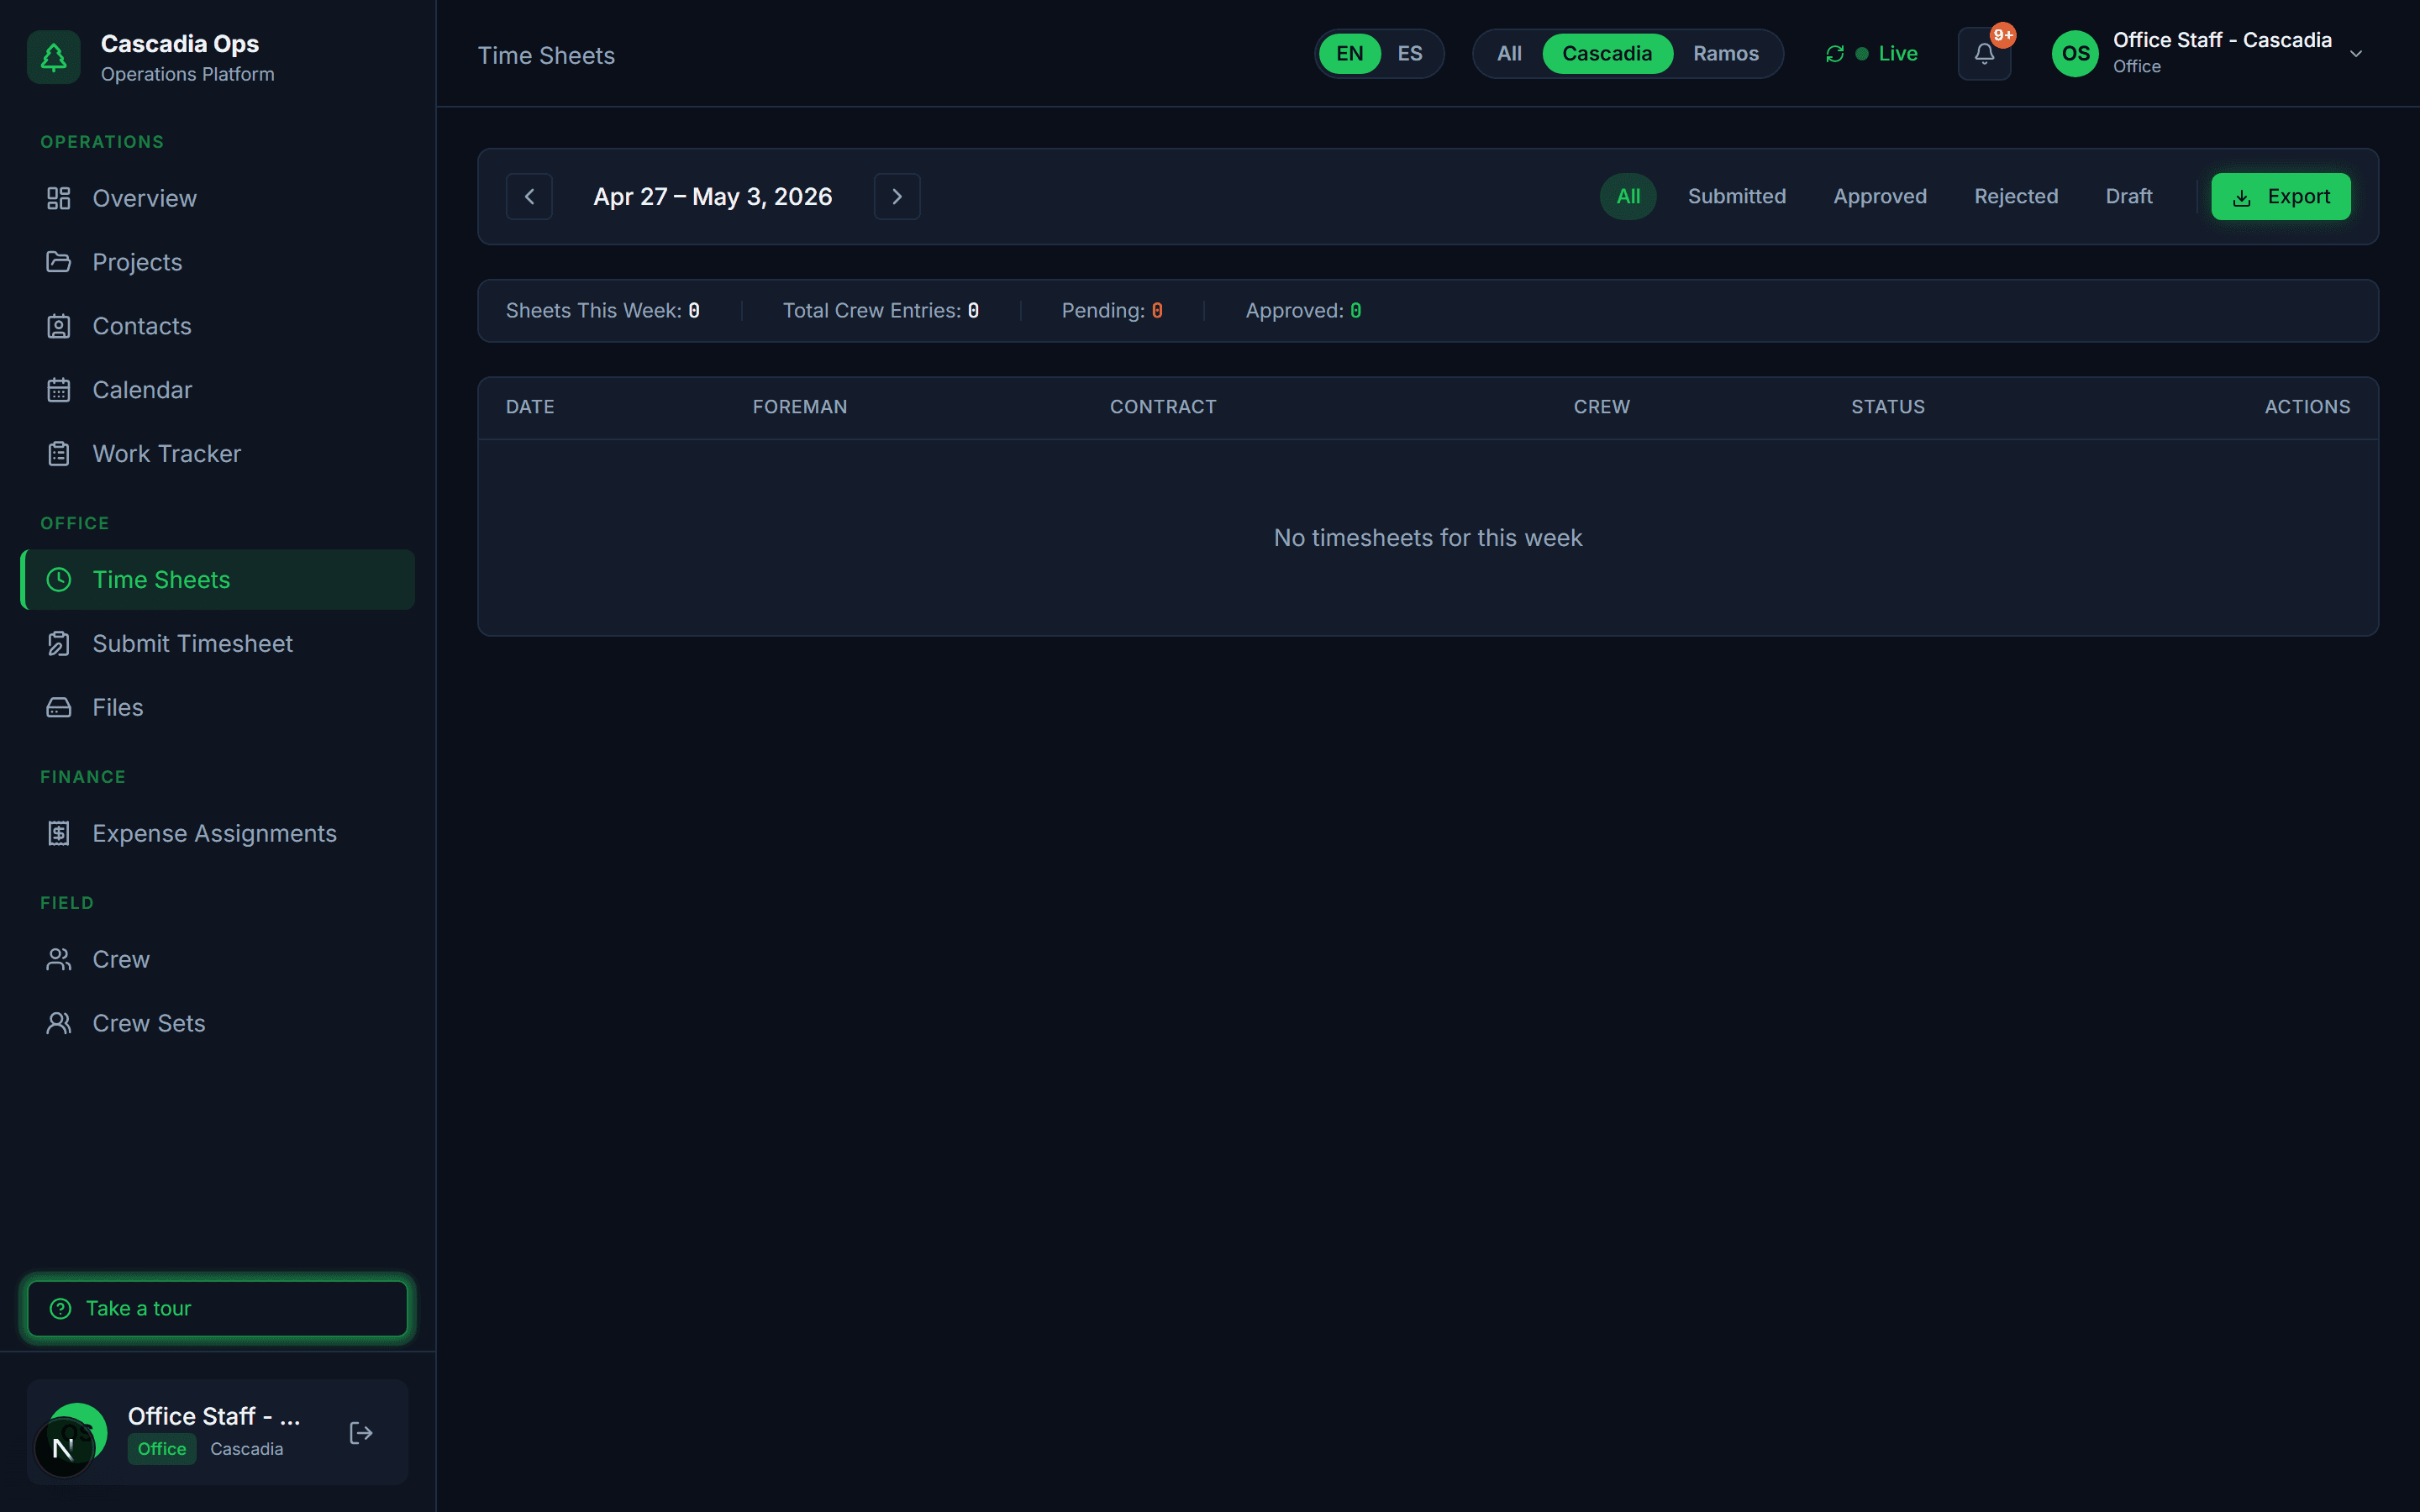Click the FOREMAN column header
Viewport: 2420px width, 1512px height.
click(800, 407)
